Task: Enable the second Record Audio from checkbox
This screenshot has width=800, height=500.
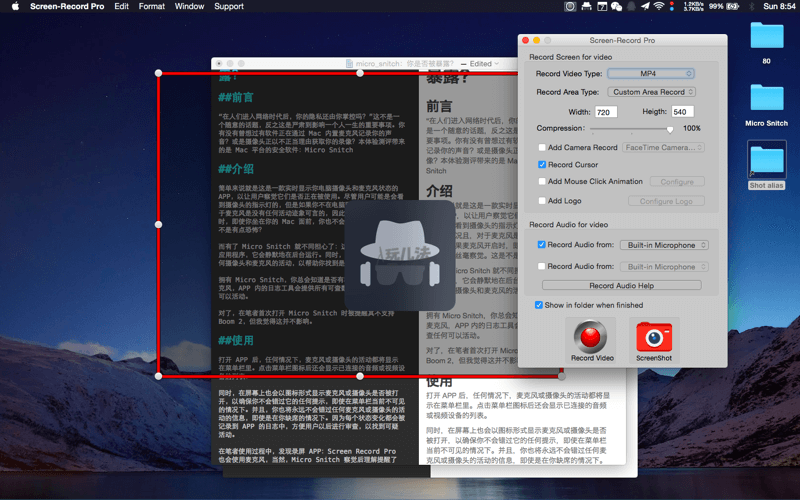Action: pos(541,266)
